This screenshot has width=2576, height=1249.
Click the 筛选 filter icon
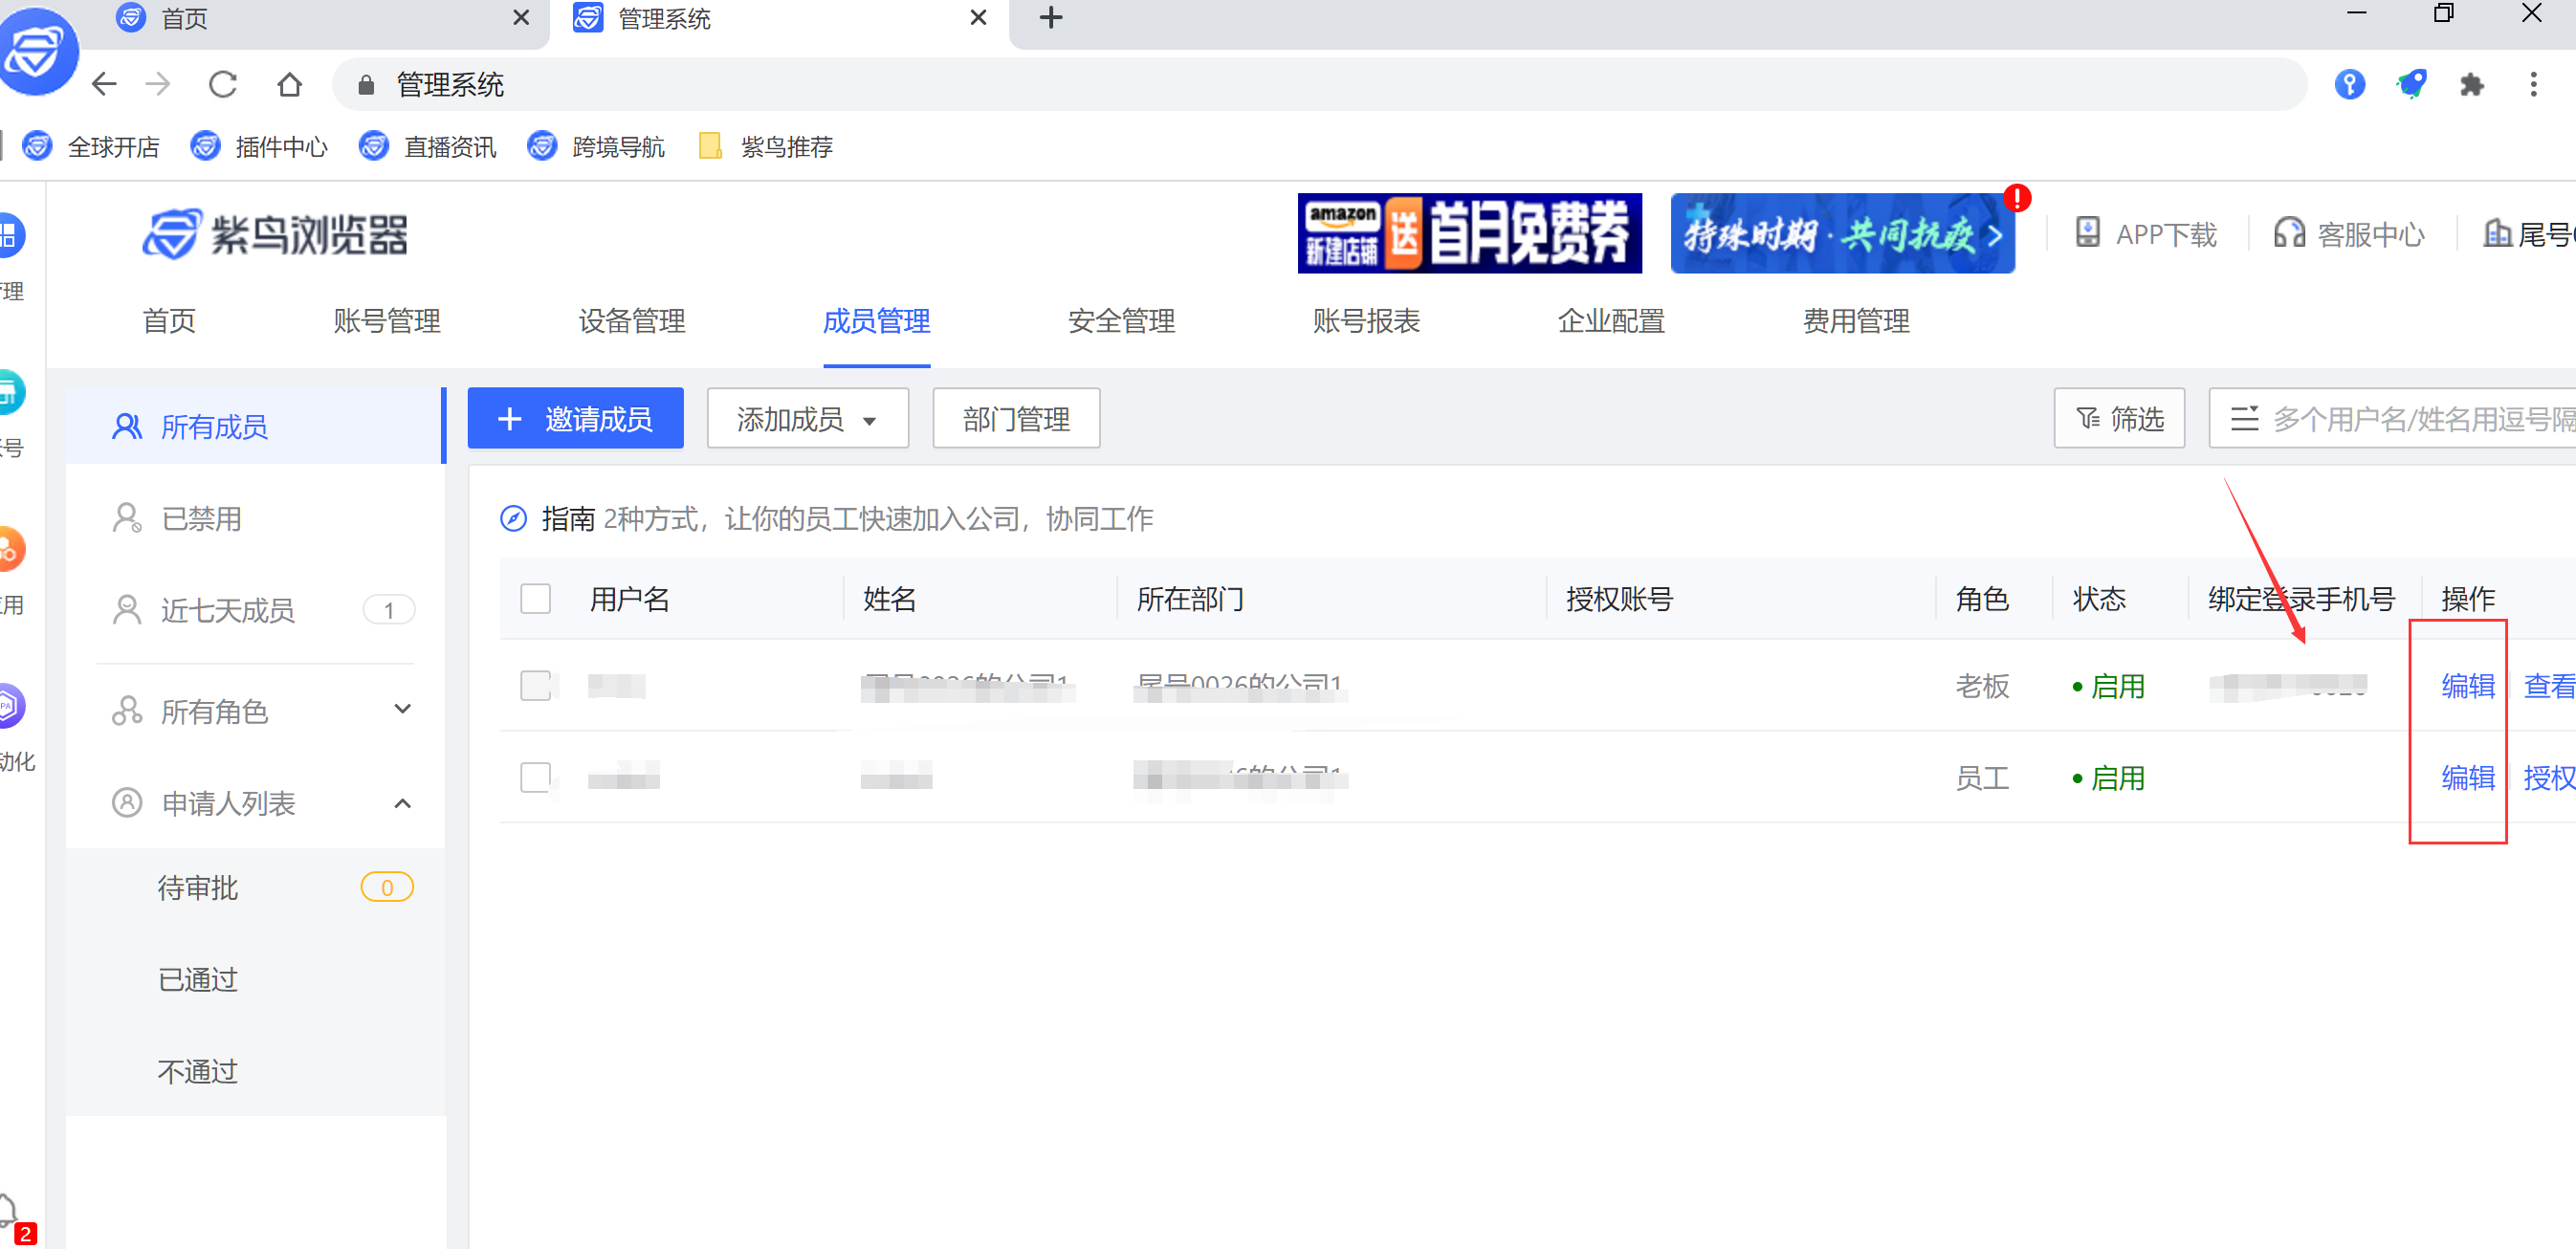point(2118,418)
